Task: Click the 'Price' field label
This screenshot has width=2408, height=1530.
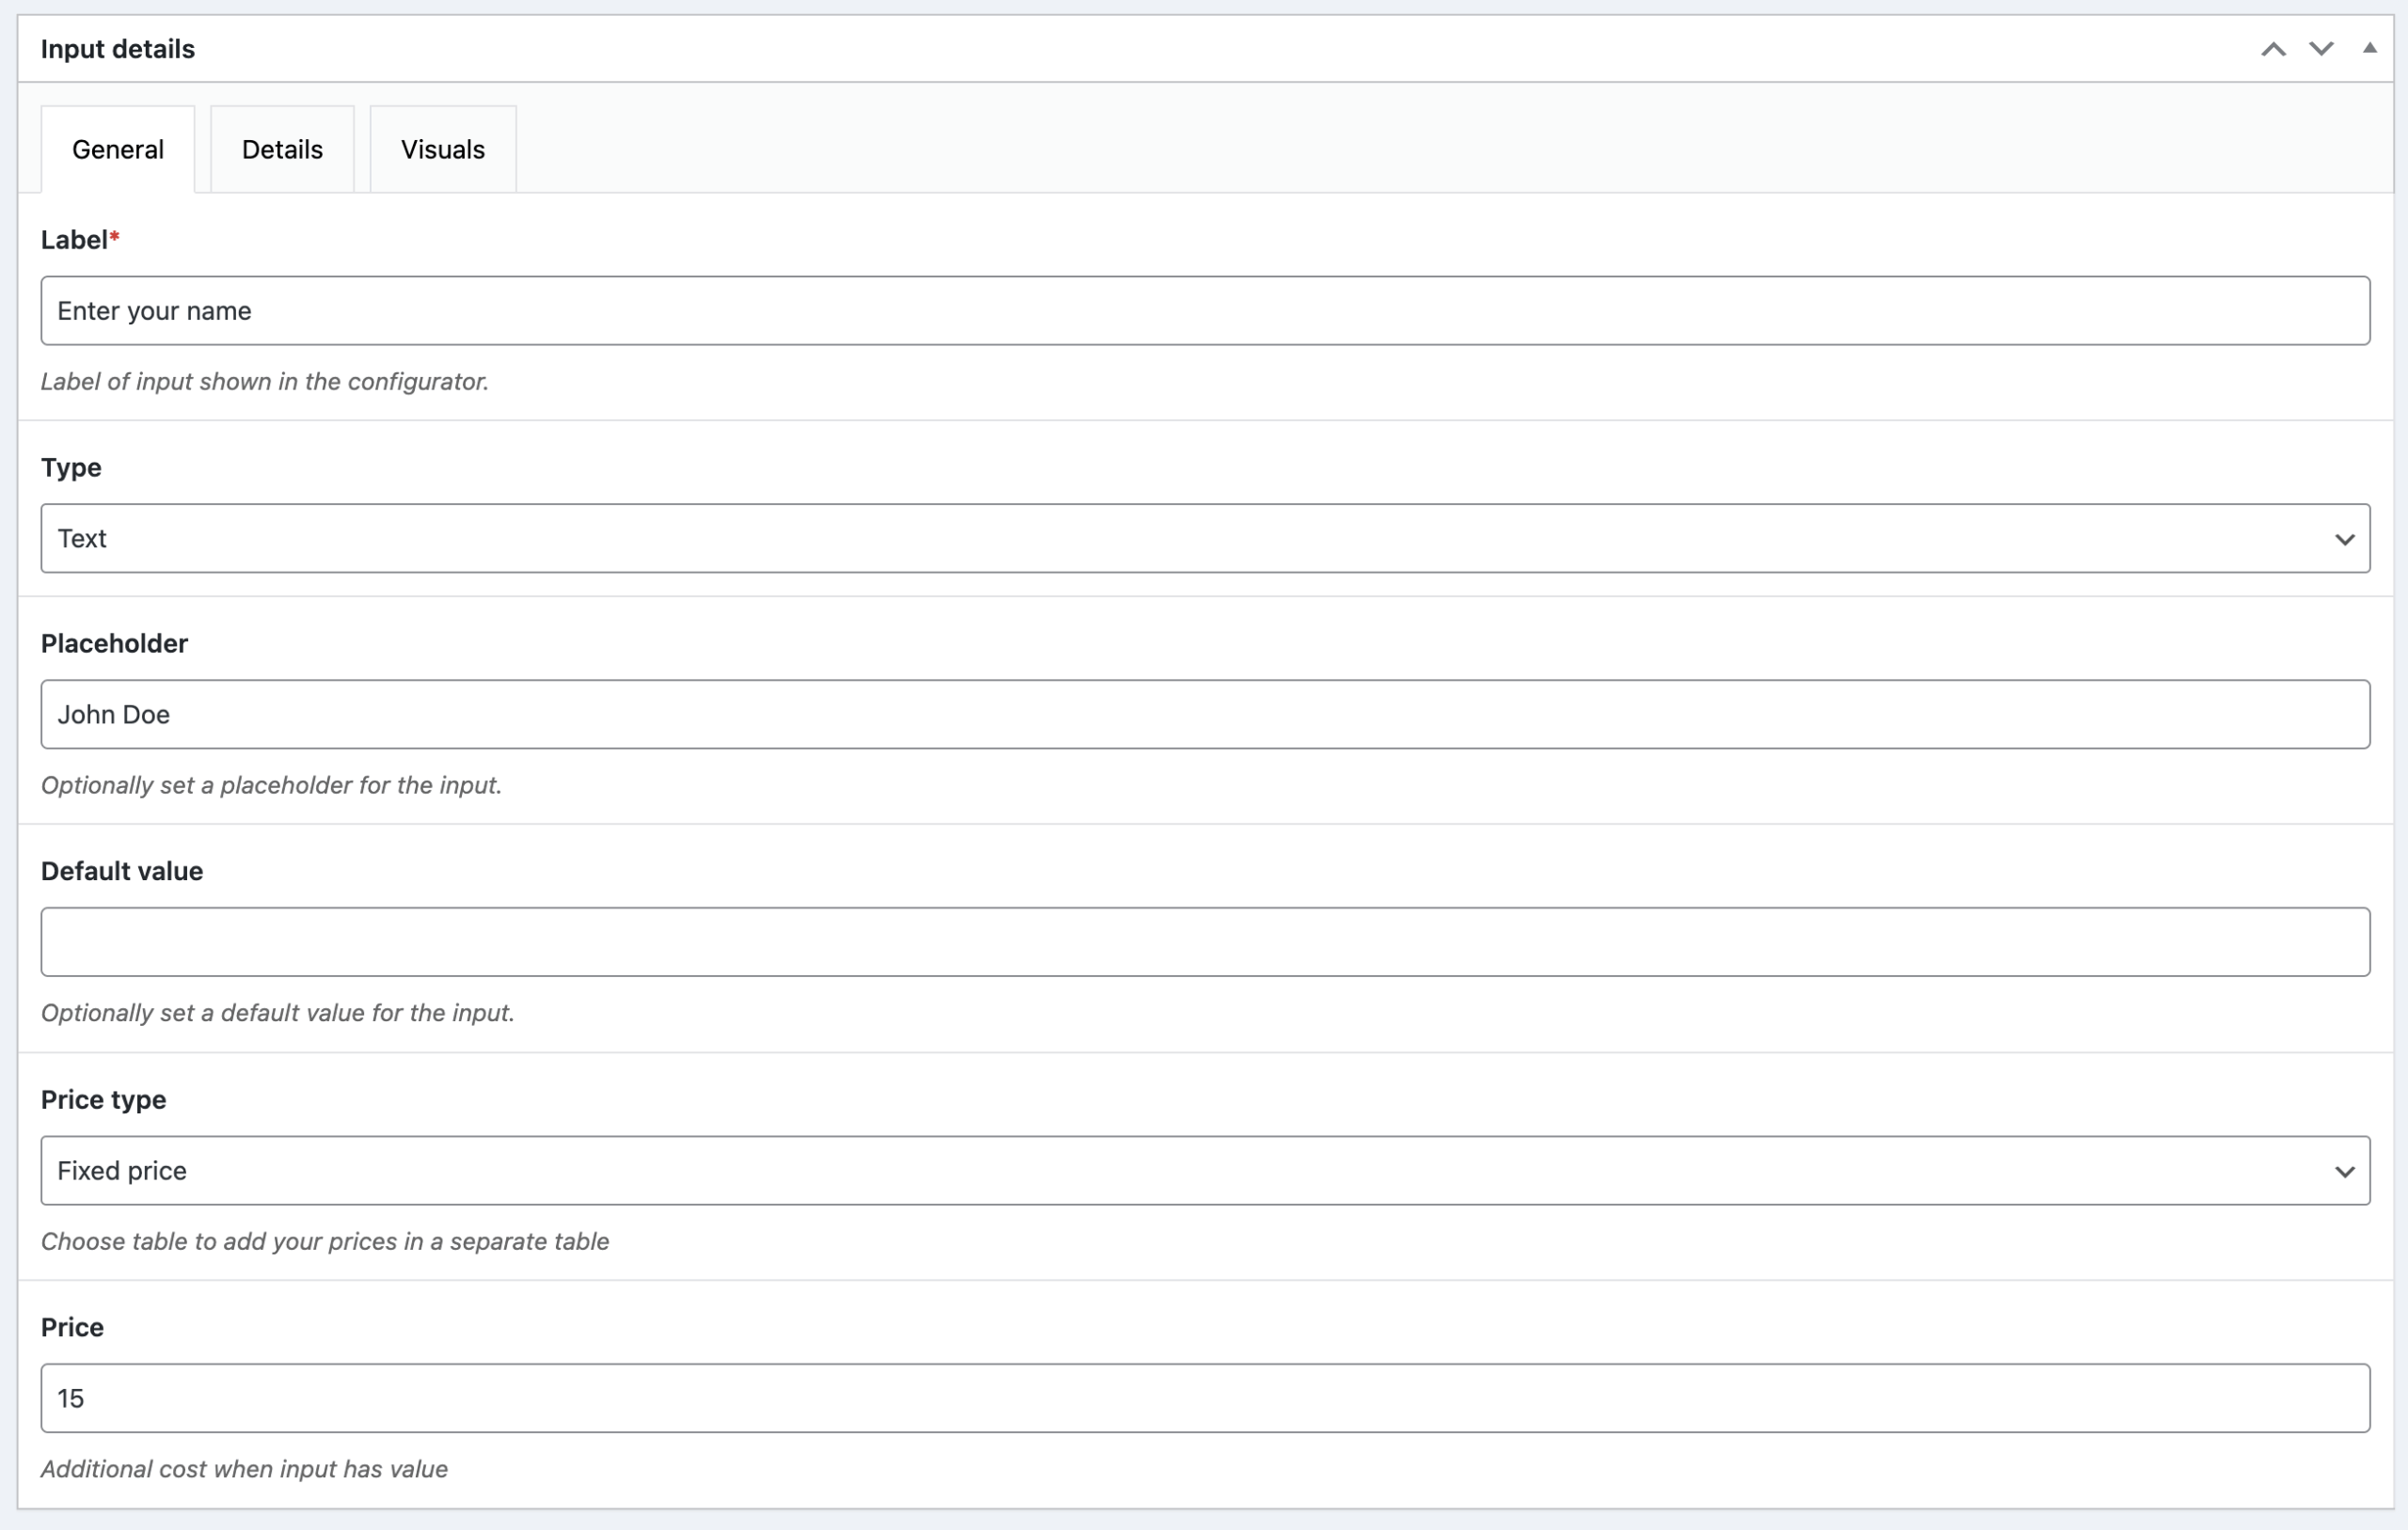Action: click(72, 1327)
